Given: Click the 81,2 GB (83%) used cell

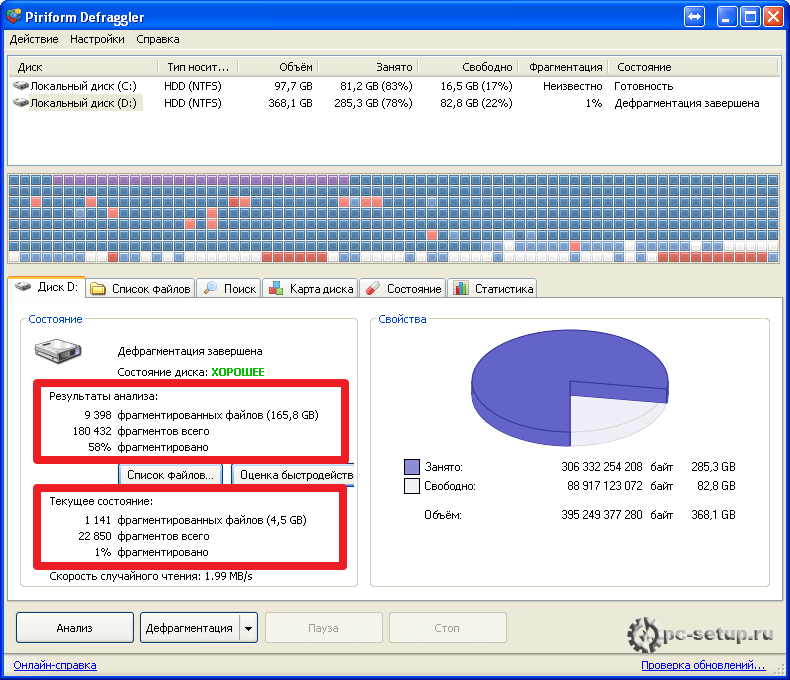Looking at the screenshot, I should [376, 86].
